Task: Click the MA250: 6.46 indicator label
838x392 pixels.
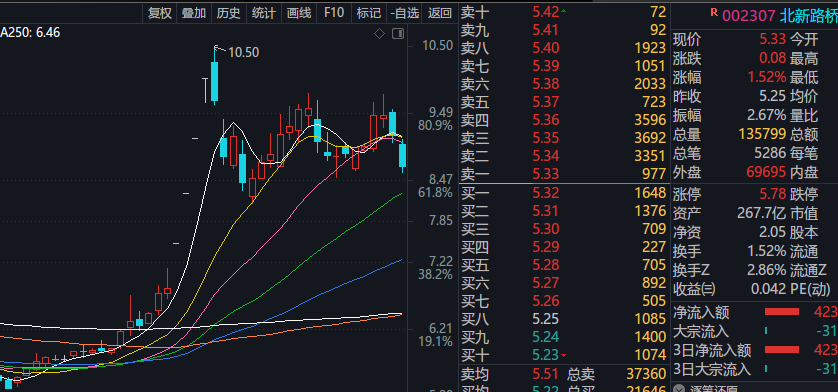Action: click(30, 33)
